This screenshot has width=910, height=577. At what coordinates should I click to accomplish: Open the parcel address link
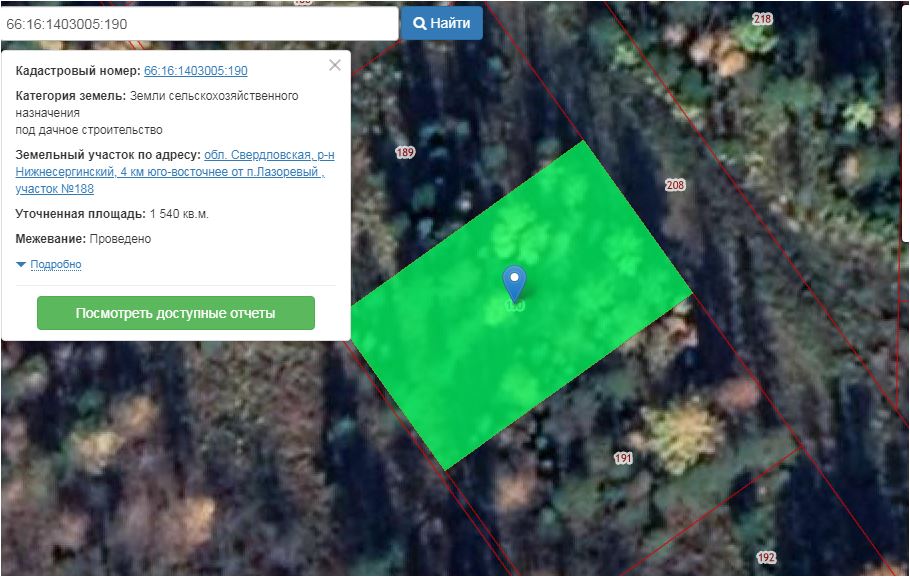[x=175, y=172]
